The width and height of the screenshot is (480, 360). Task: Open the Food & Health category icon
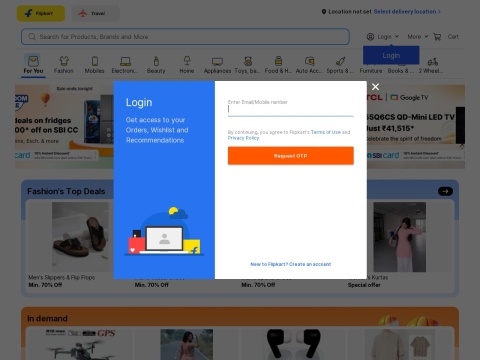[x=278, y=61]
